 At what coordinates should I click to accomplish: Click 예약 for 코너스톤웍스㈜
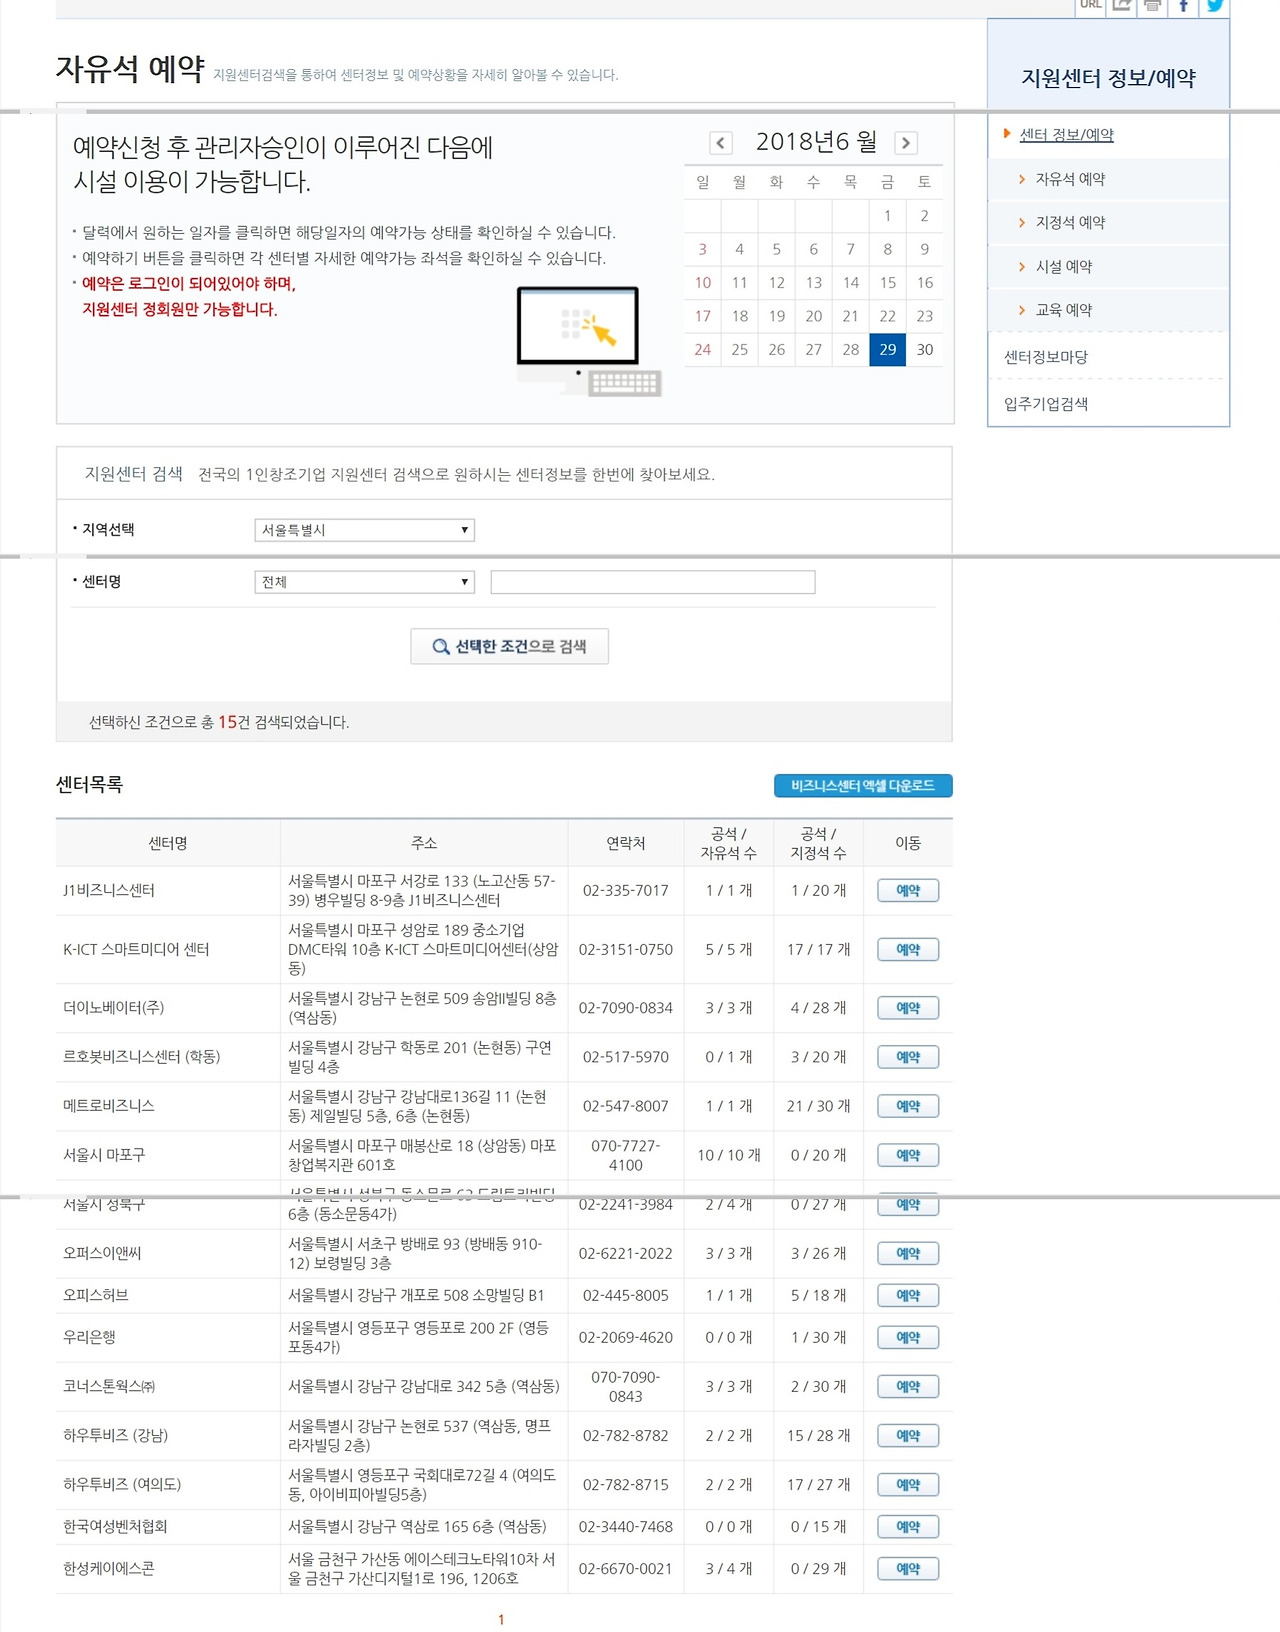[x=908, y=1387]
